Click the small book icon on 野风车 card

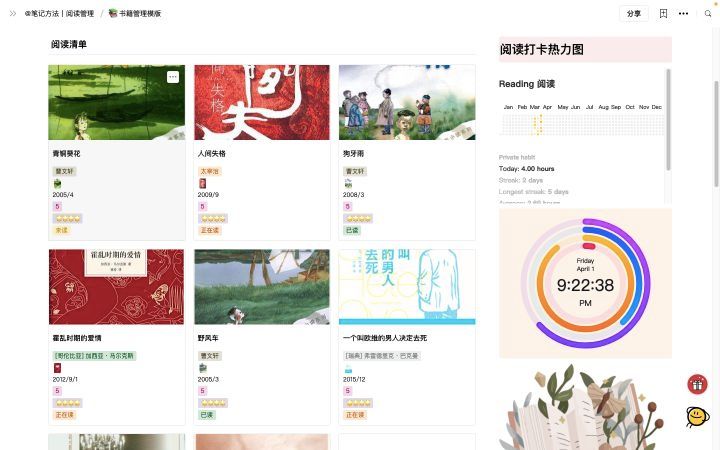coord(202,368)
